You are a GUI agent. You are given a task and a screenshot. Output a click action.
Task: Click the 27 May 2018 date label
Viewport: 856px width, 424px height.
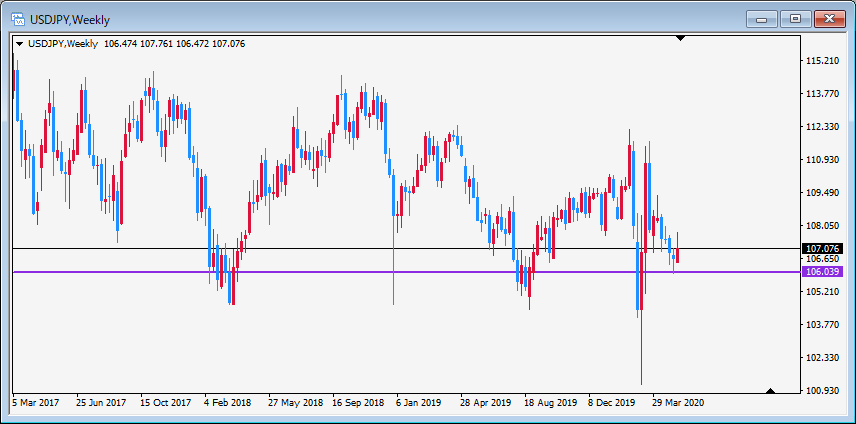(x=295, y=403)
